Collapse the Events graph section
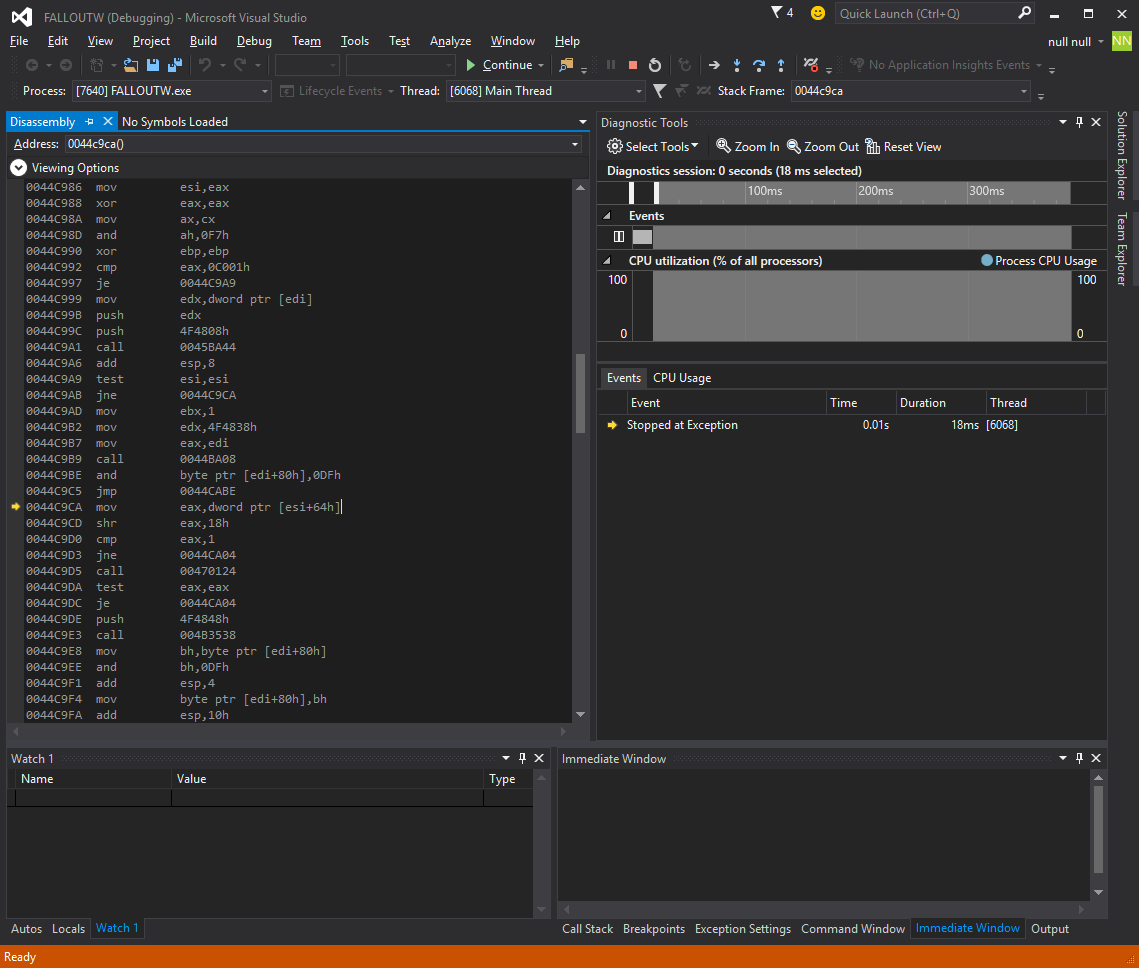Screen dimensions: 1139x968 click(x=607, y=216)
